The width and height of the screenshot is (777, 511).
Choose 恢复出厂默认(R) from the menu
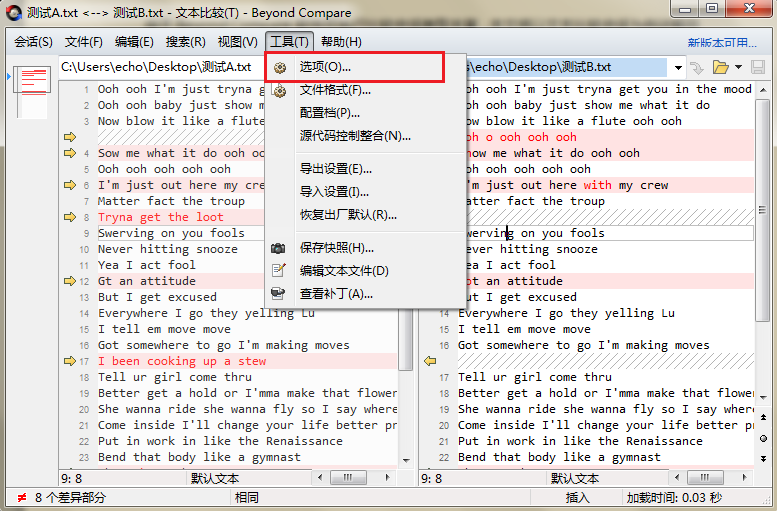click(348, 215)
